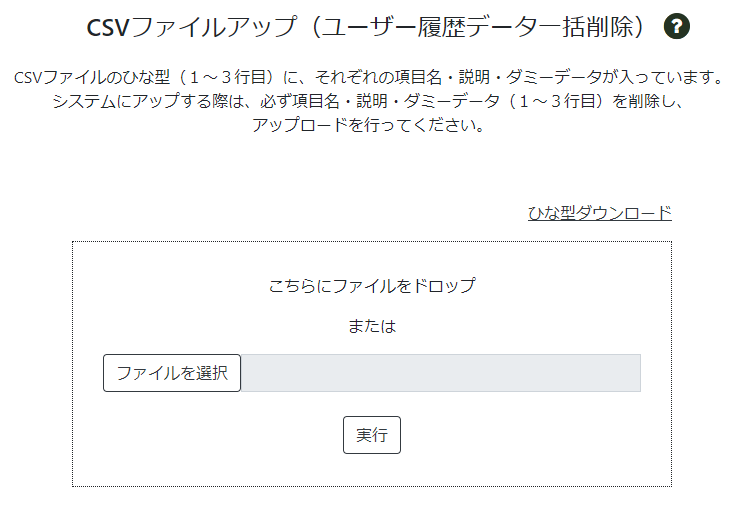Click the 実行 button
736x509 pixels.
372,435
